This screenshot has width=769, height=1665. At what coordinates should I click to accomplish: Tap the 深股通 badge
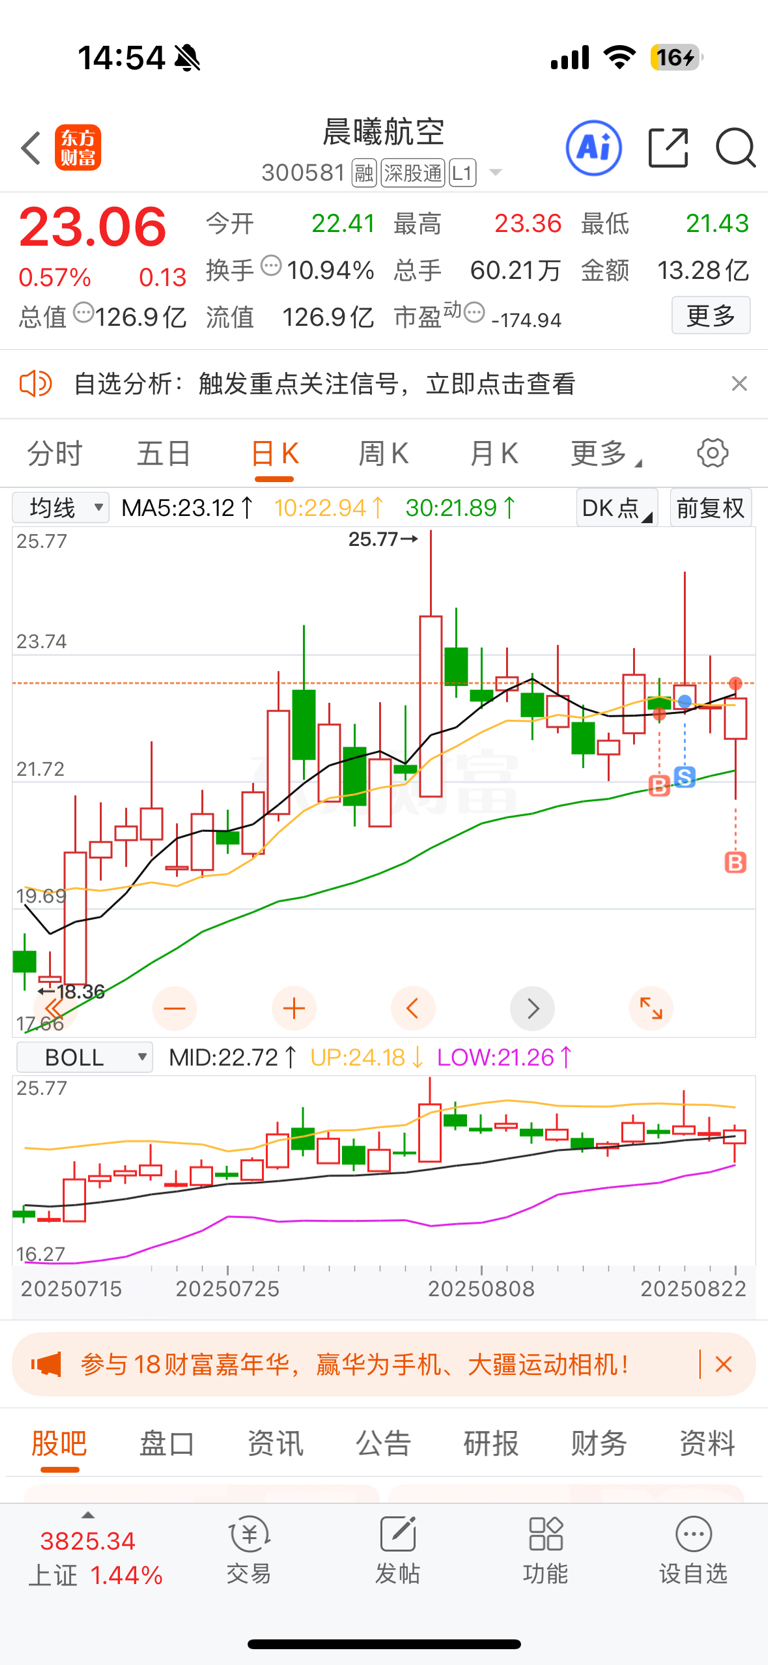point(412,173)
